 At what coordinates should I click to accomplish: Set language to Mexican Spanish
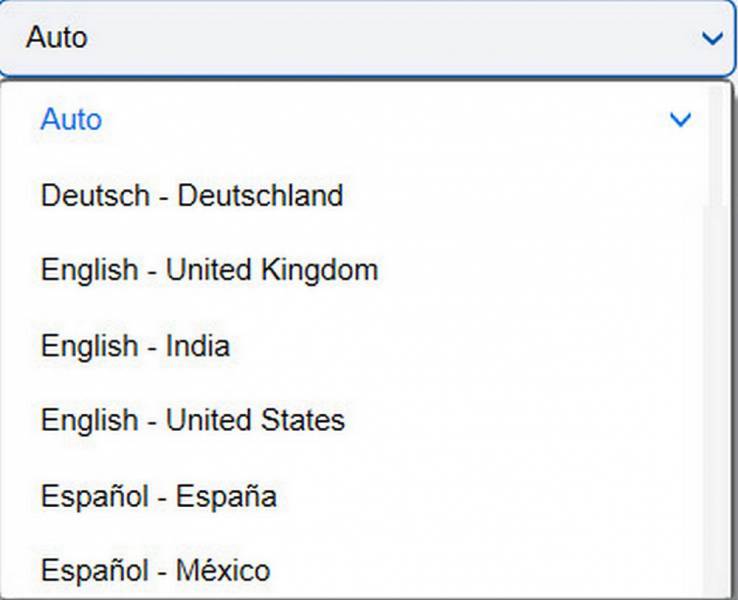pyautogui.click(x=155, y=571)
